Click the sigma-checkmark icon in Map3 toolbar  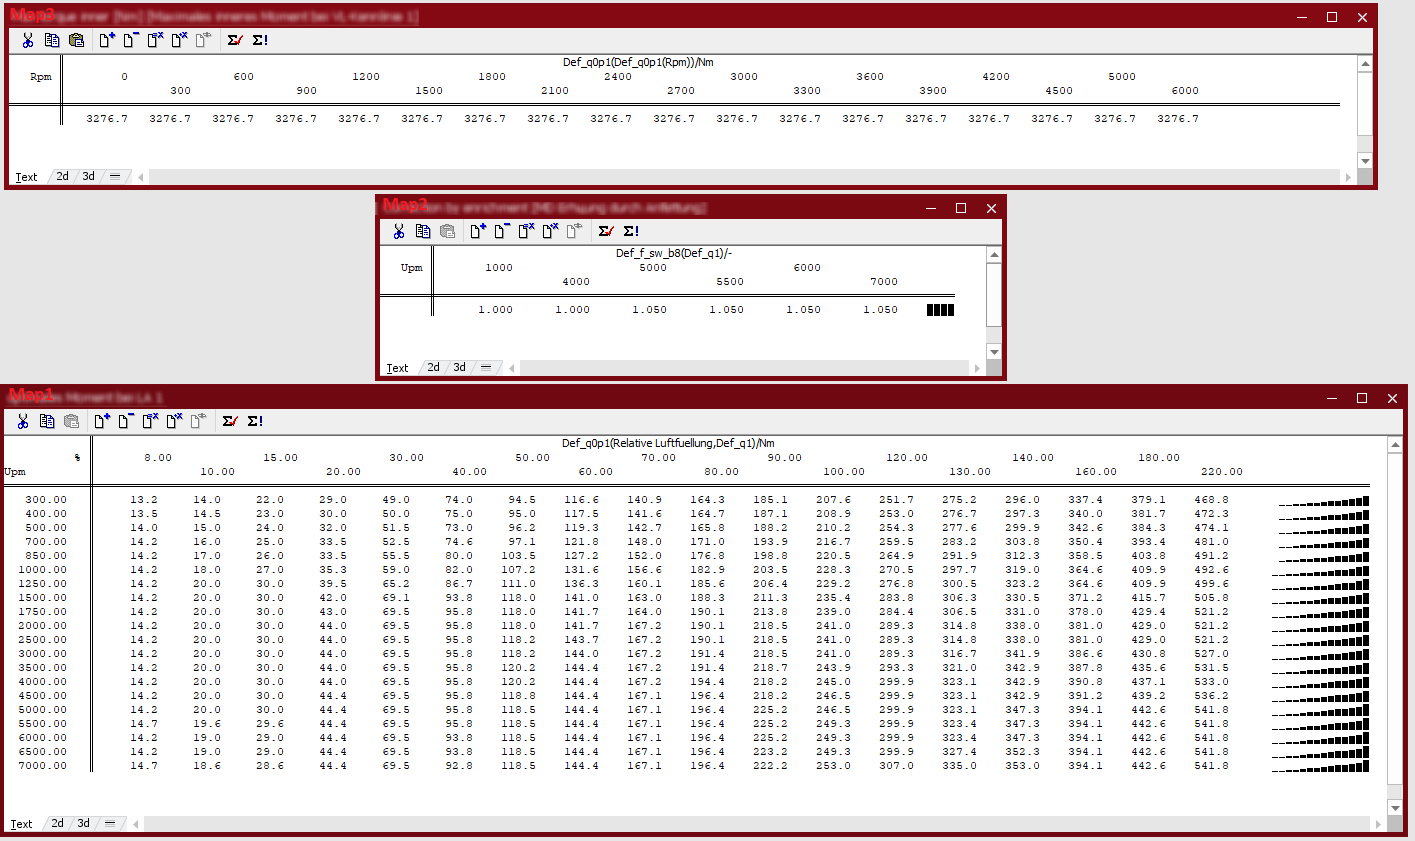point(235,40)
